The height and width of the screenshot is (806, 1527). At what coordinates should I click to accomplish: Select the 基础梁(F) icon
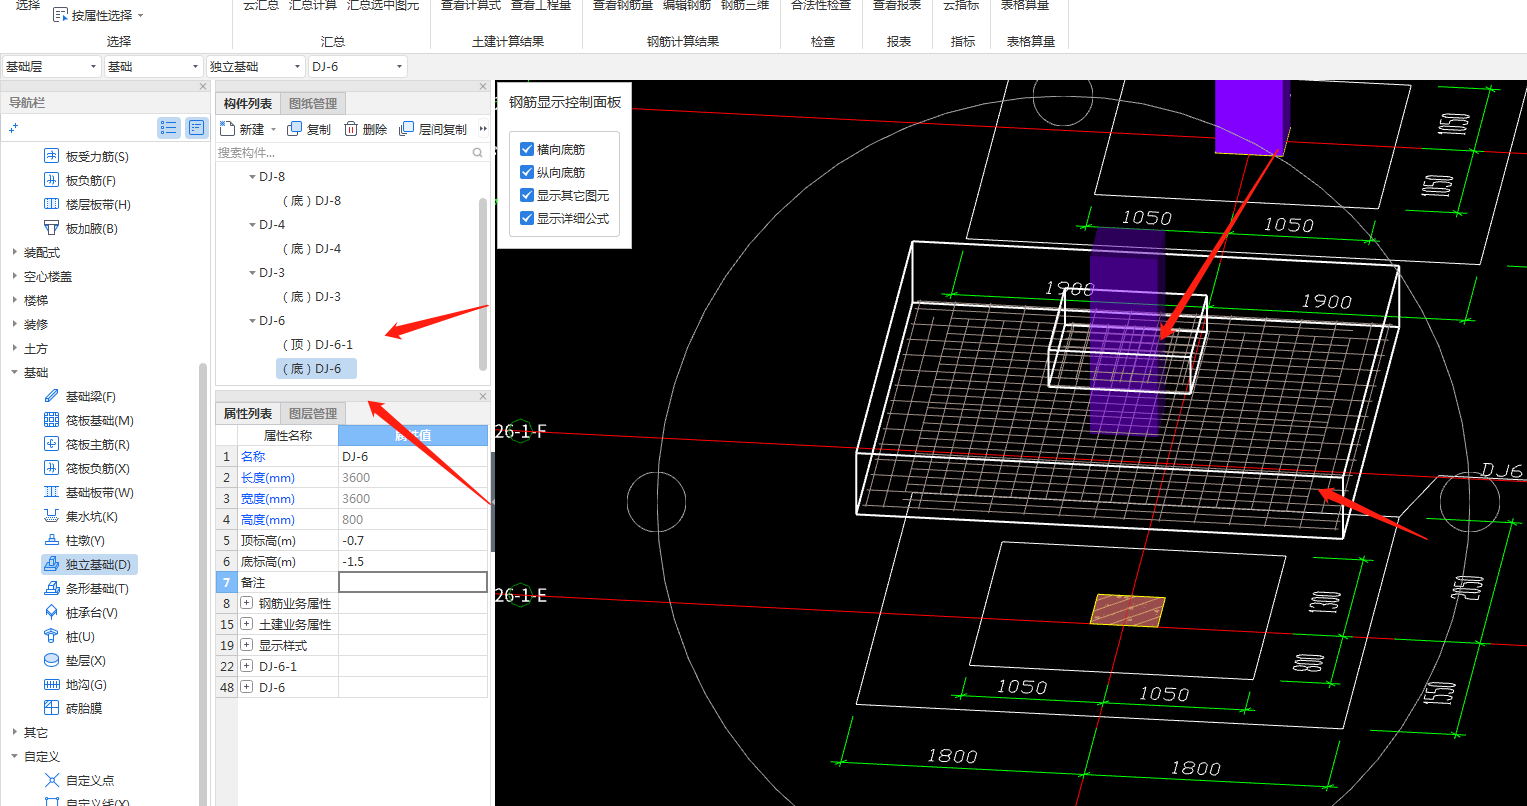tap(51, 396)
